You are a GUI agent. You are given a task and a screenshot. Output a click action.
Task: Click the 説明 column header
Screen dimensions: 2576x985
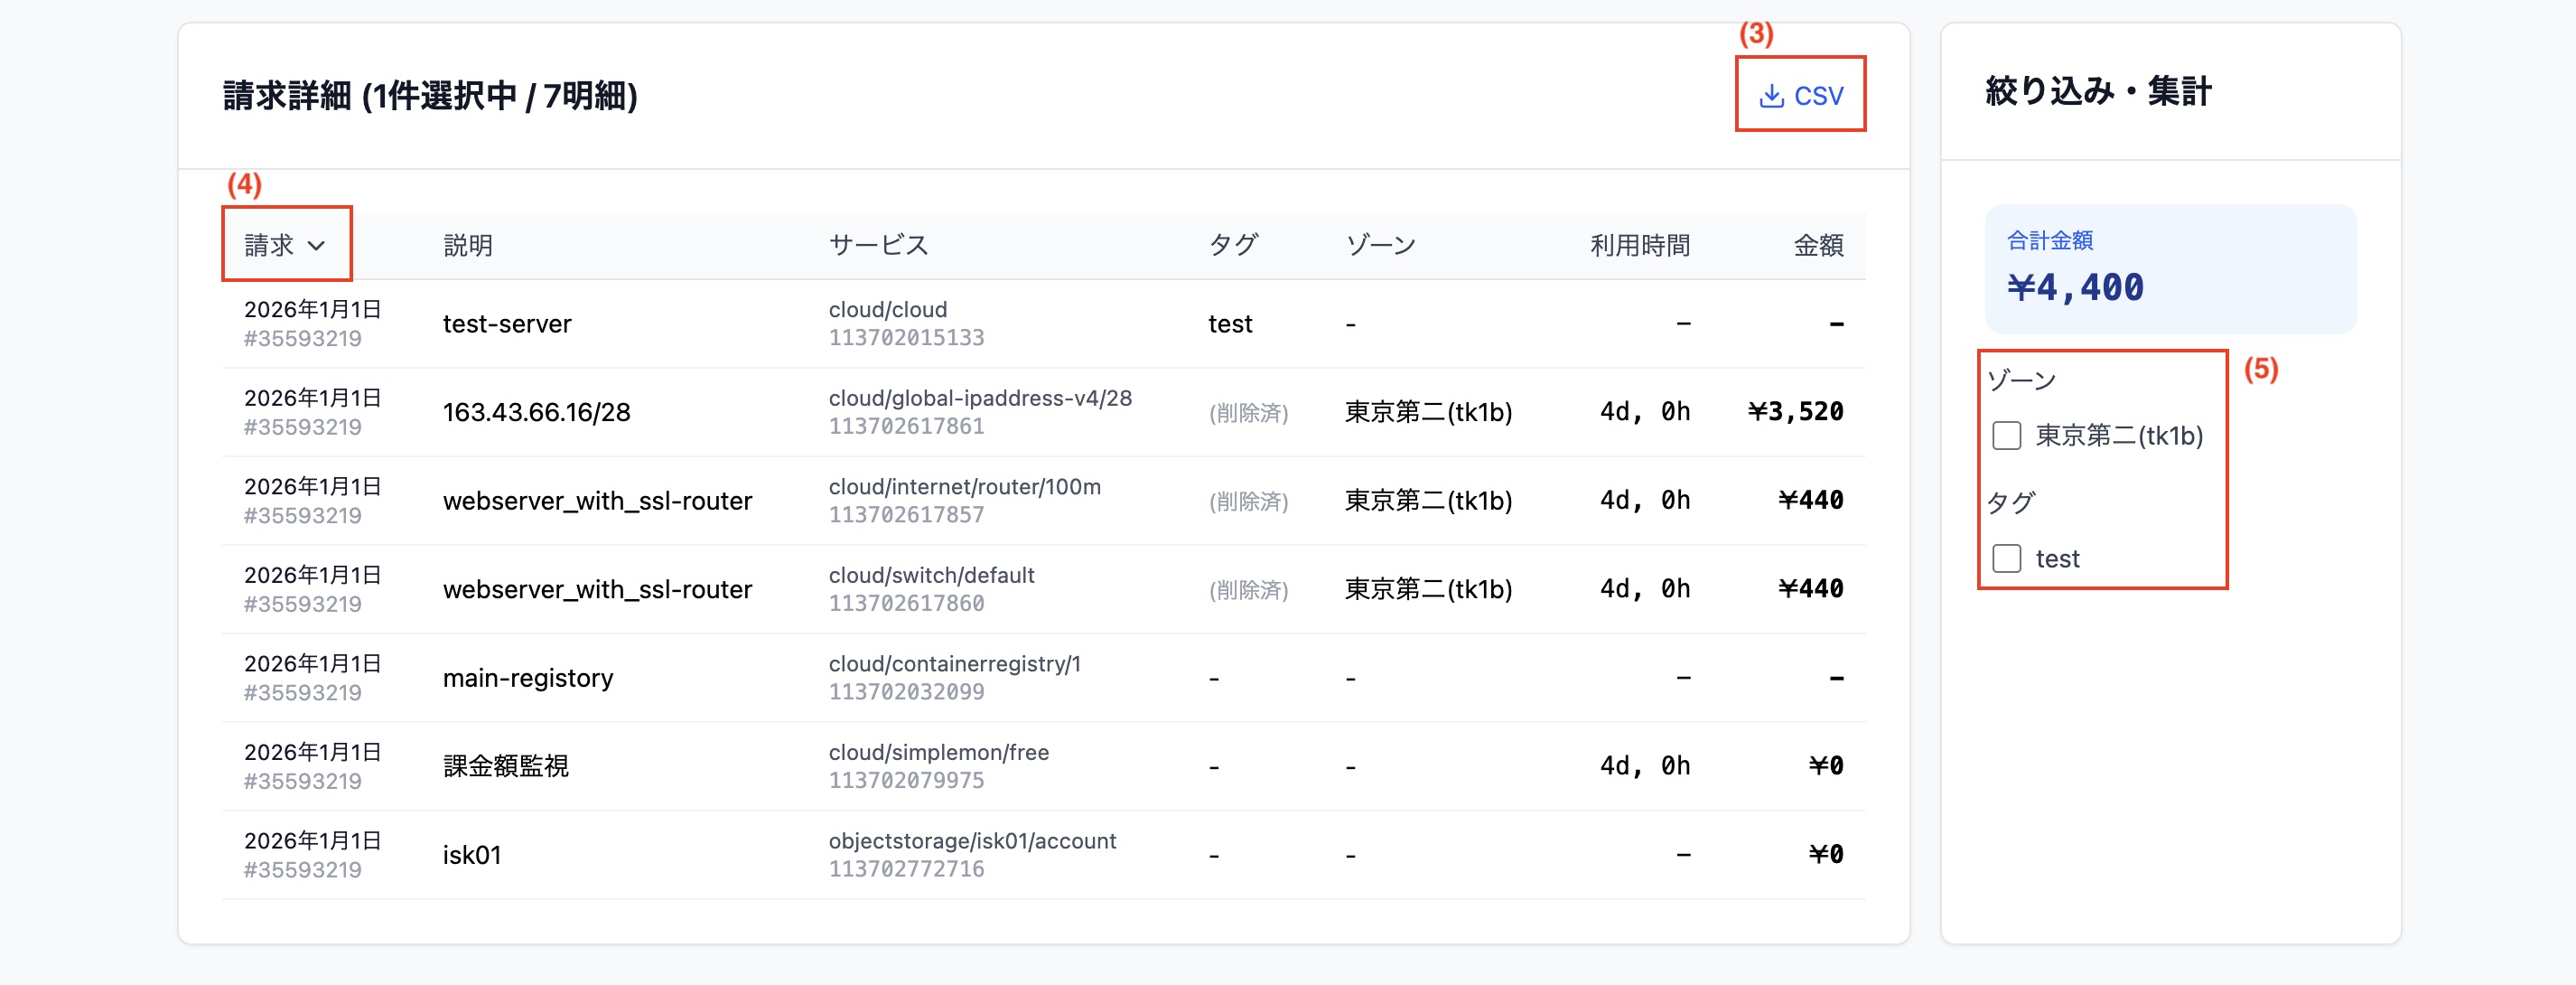[468, 245]
